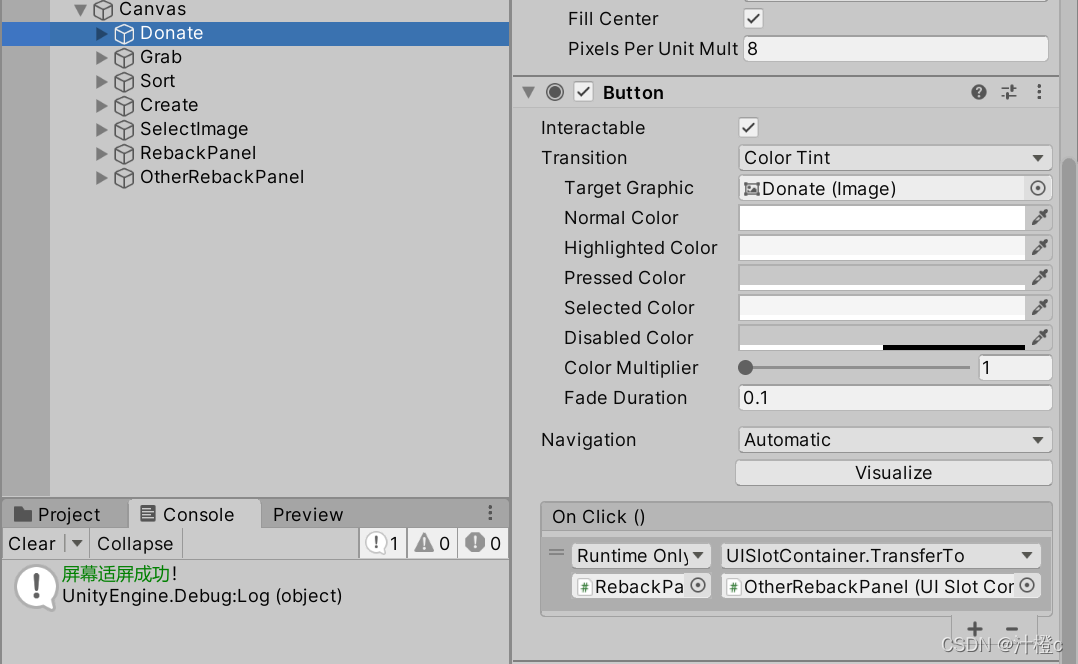Remove selected On Click listener

click(x=1012, y=629)
